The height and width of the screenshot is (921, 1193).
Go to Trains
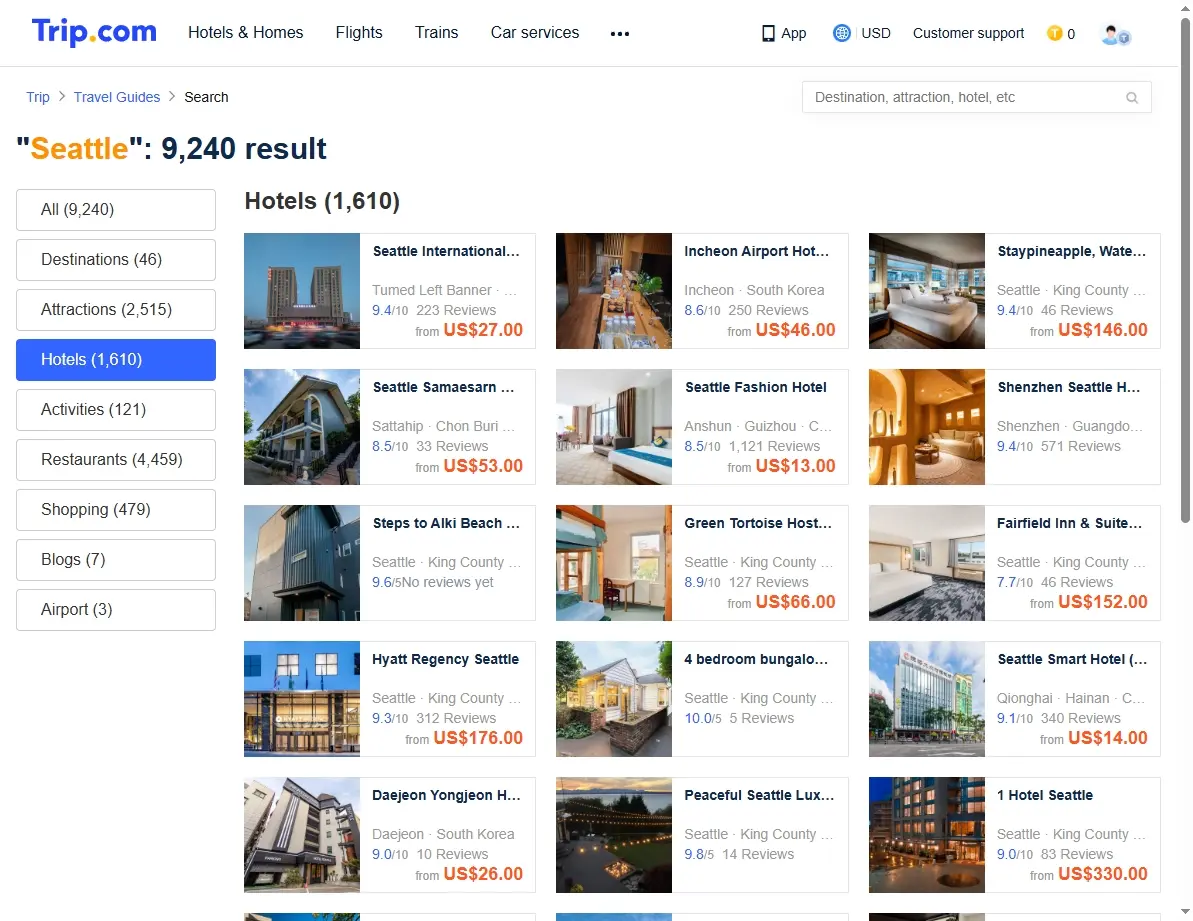[x=437, y=33]
